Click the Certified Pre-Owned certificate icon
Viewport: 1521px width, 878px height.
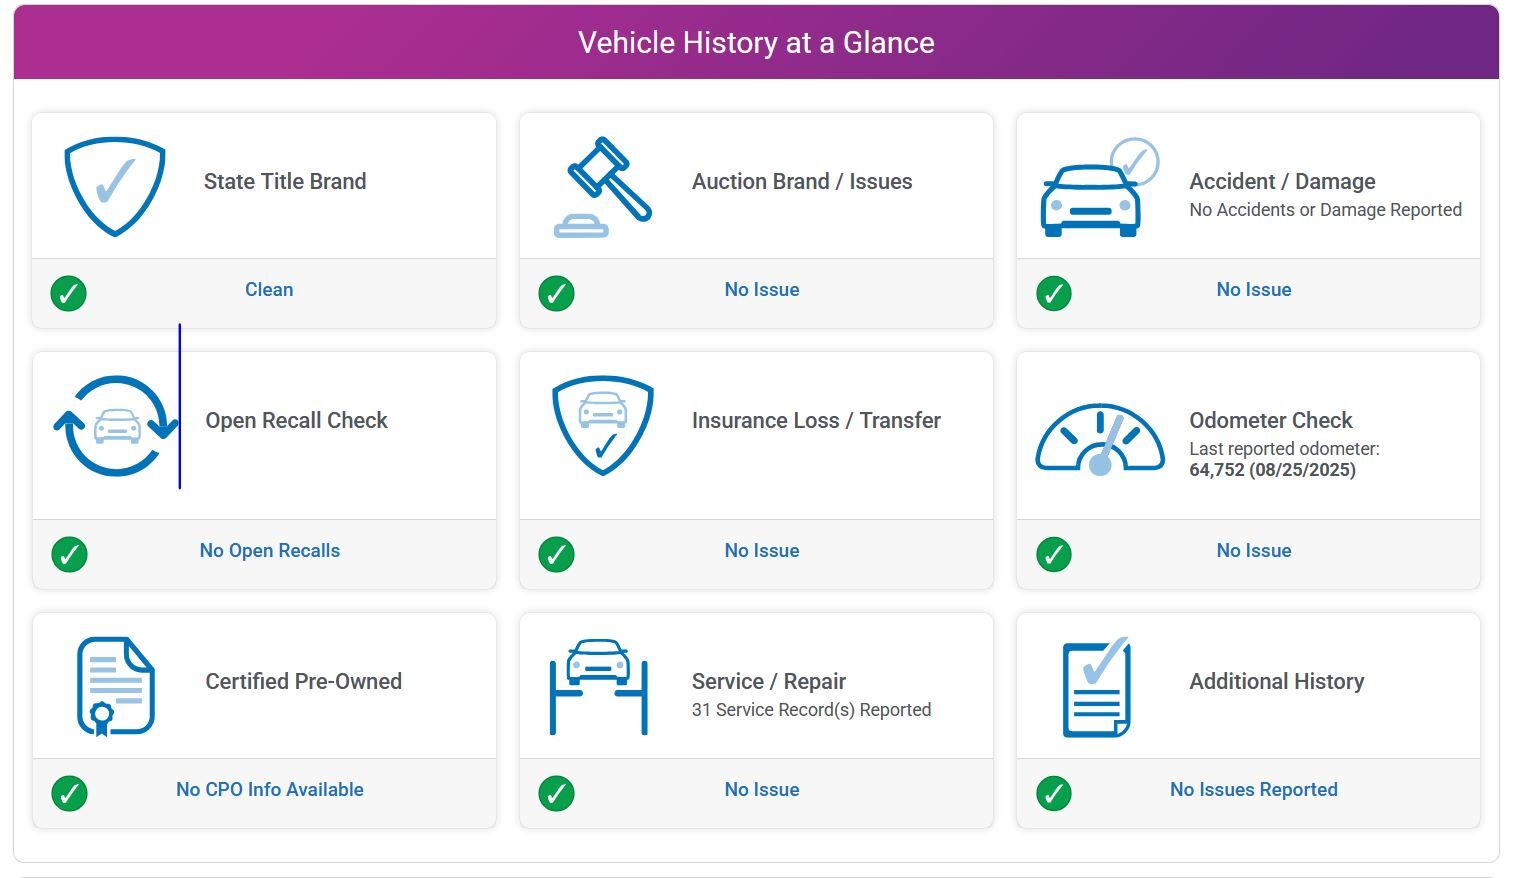(116, 686)
